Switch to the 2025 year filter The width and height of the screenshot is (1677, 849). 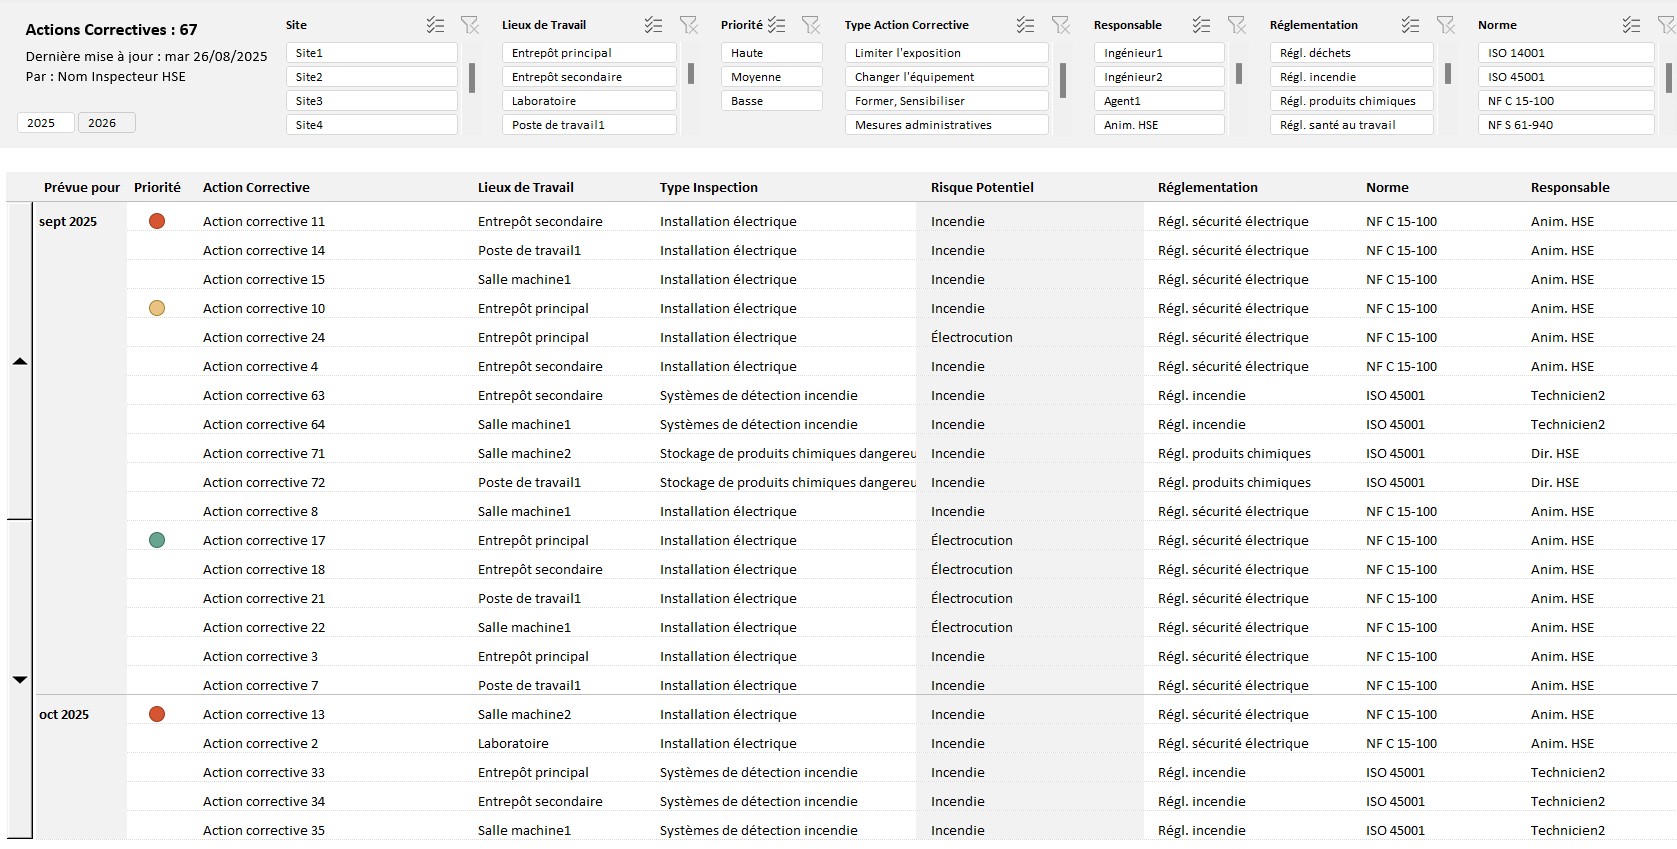pyautogui.click(x=45, y=123)
